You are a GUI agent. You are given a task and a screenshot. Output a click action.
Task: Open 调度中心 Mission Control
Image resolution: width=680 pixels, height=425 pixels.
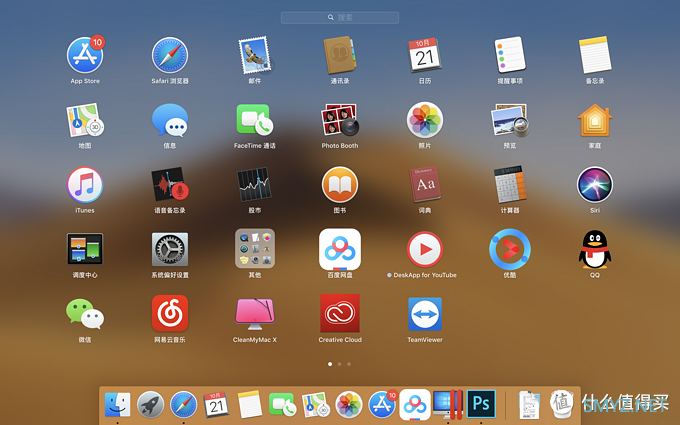(85, 249)
